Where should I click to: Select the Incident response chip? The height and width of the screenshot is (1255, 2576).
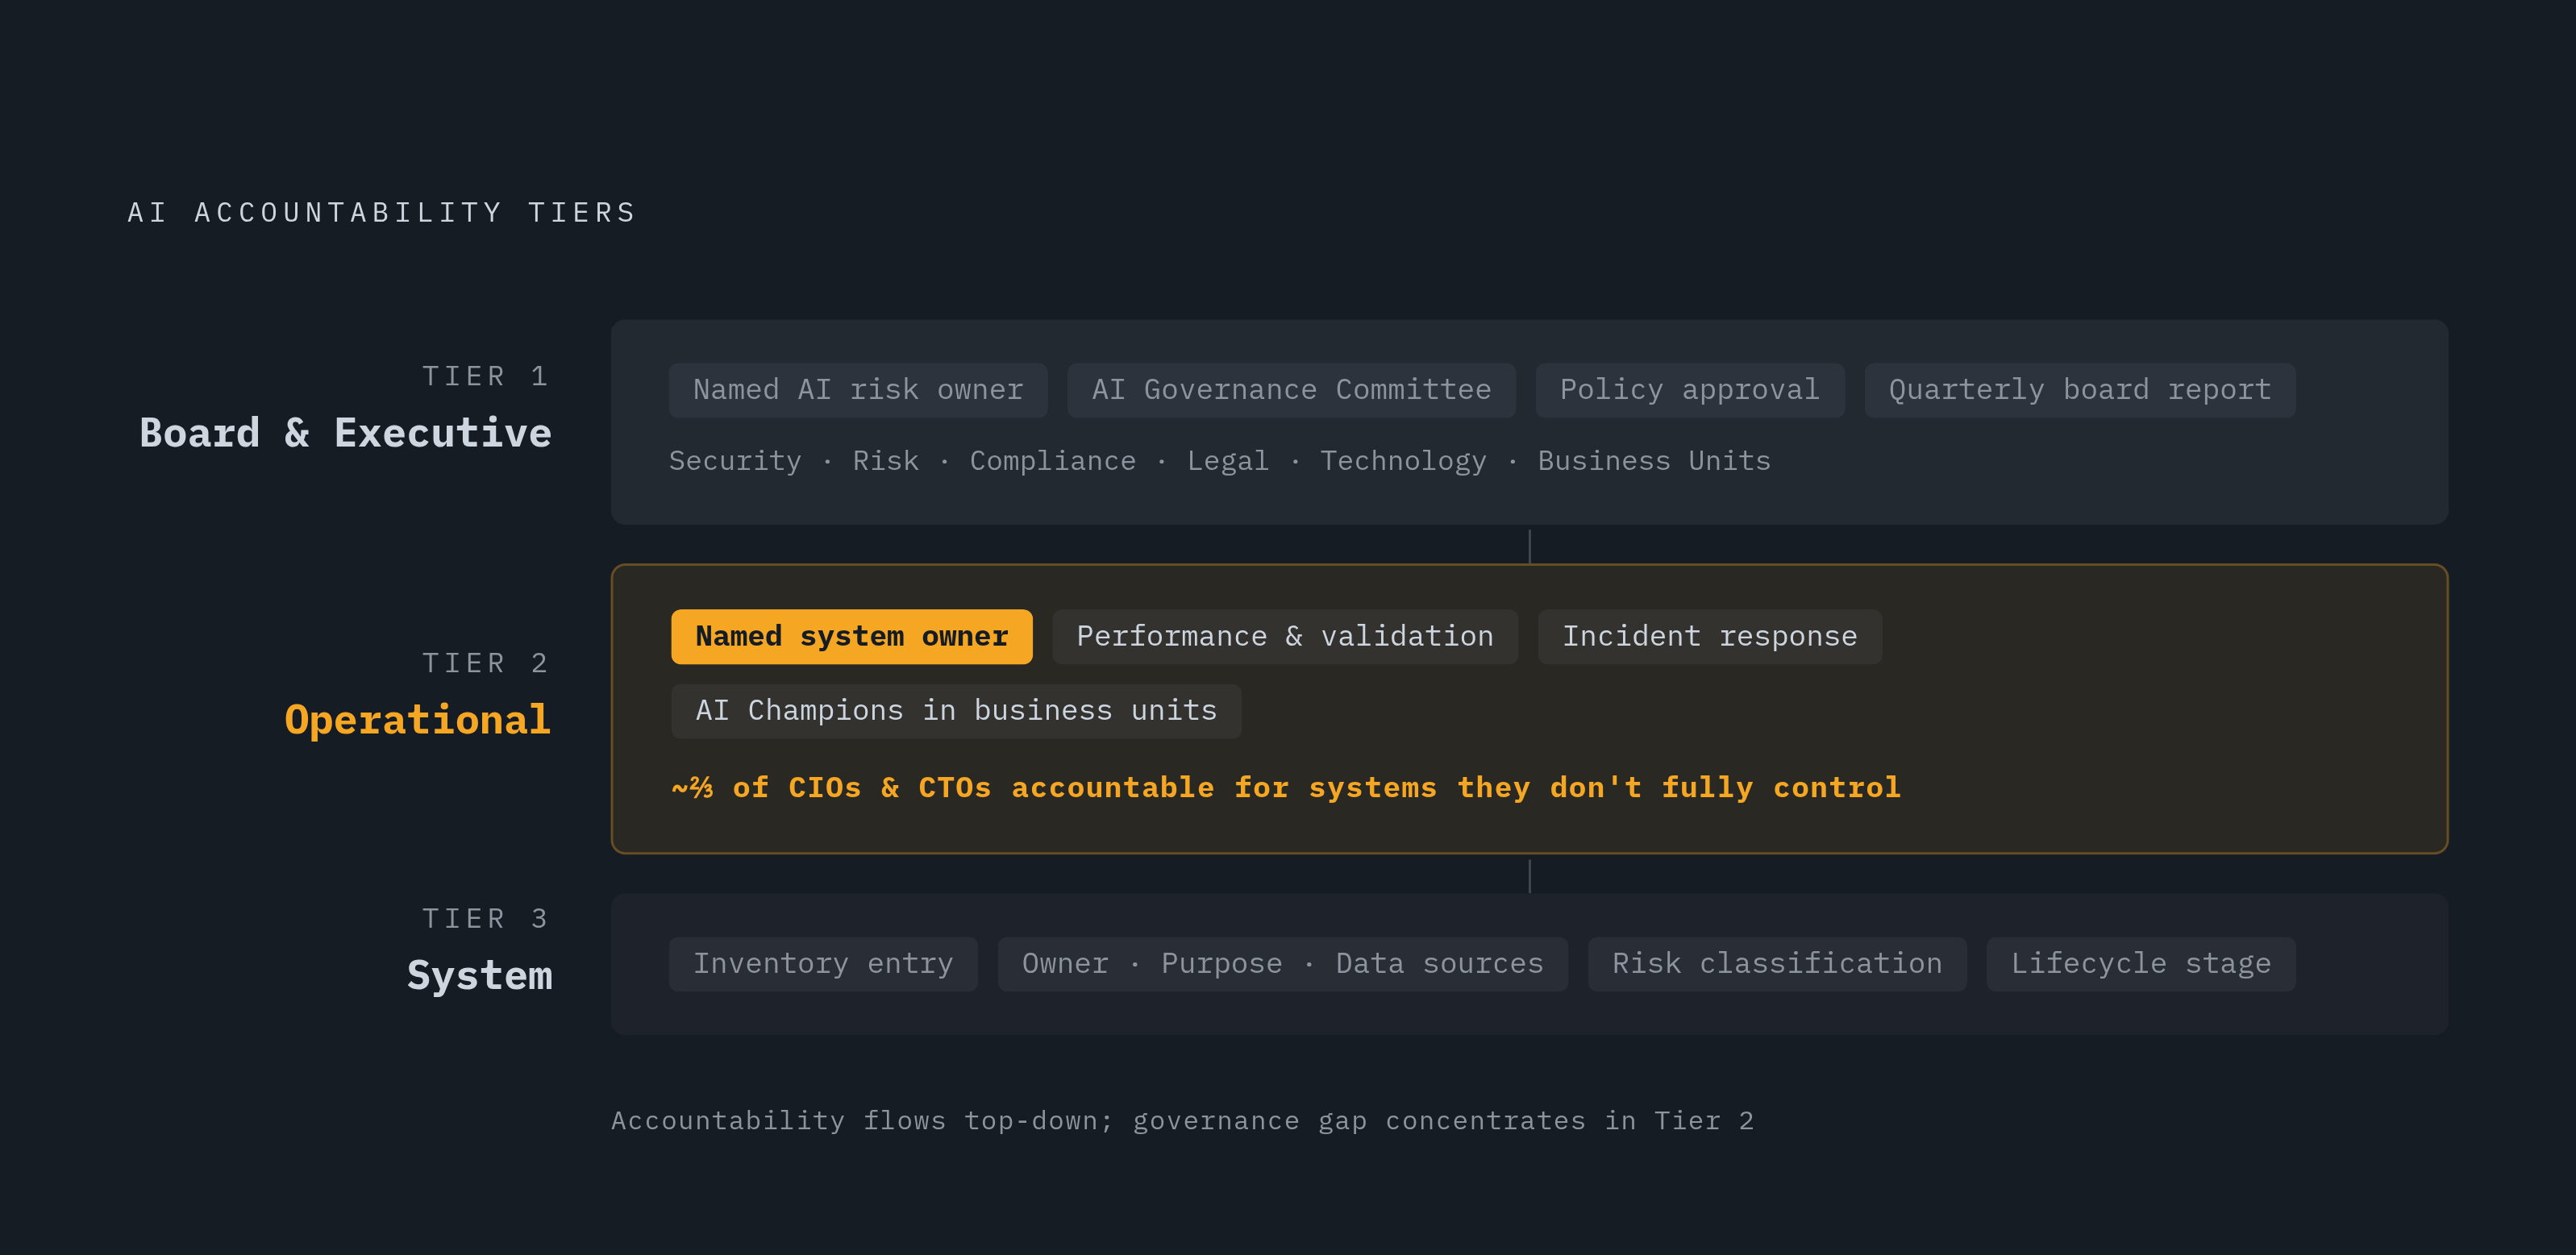[x=1710, y=637]
